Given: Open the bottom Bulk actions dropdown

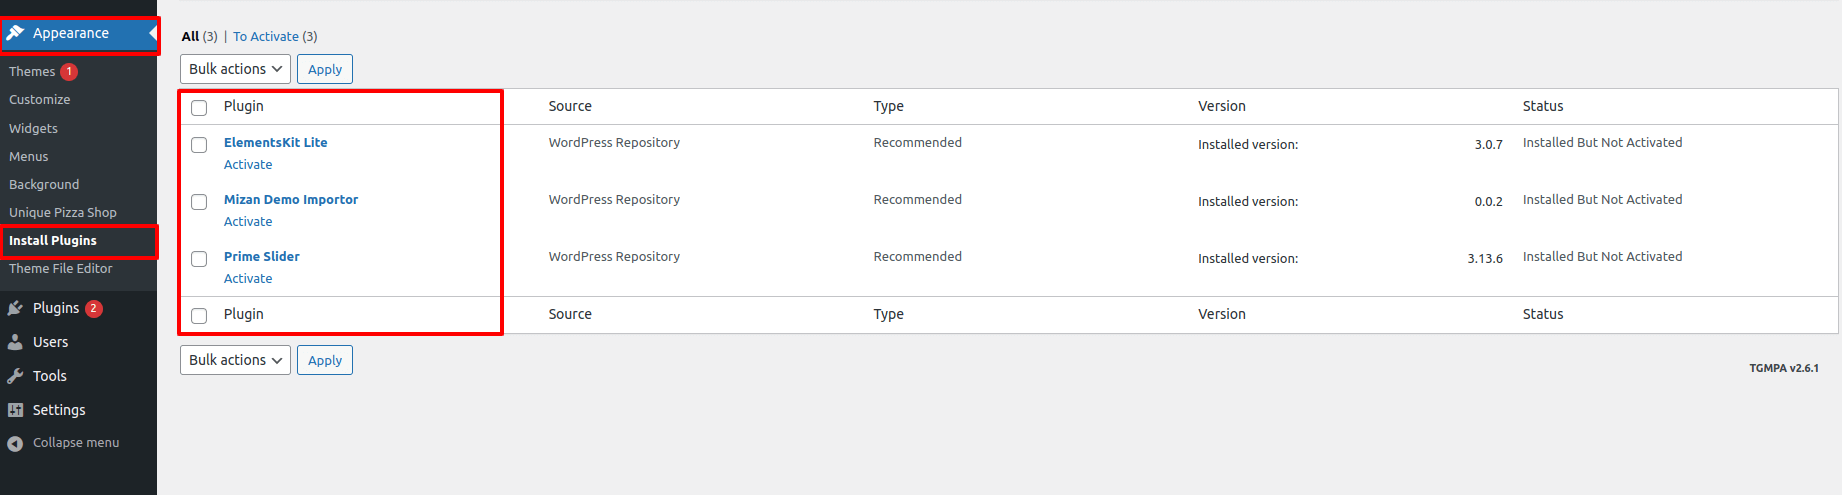Looking at the screenshot, I should [235, 360].
